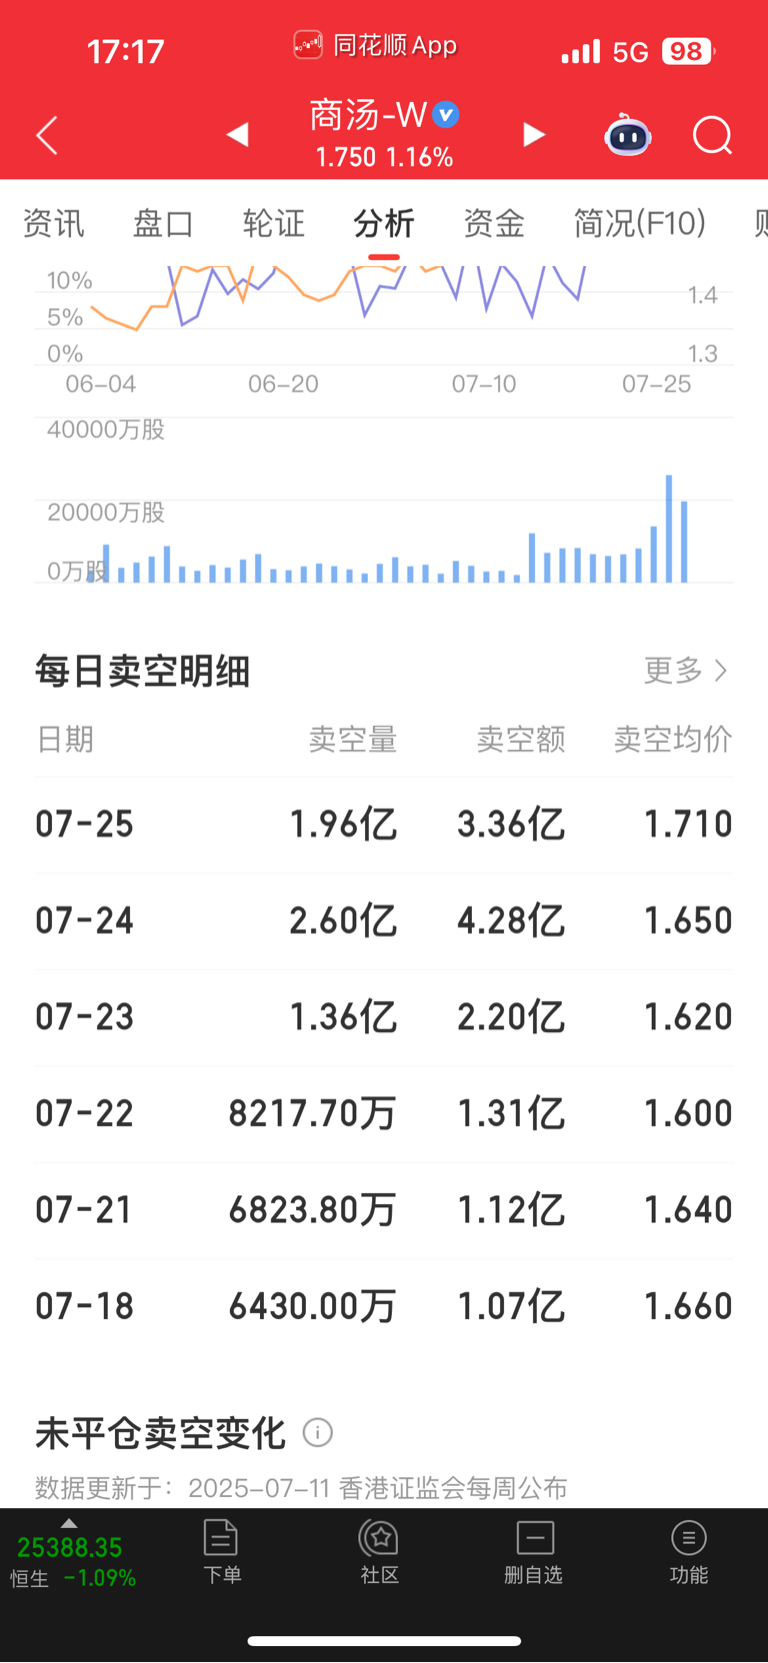This screenshot has height=1663, width=768.
Task: Expand the 恒生 index bar arrow
Action: coord(69,1523)
